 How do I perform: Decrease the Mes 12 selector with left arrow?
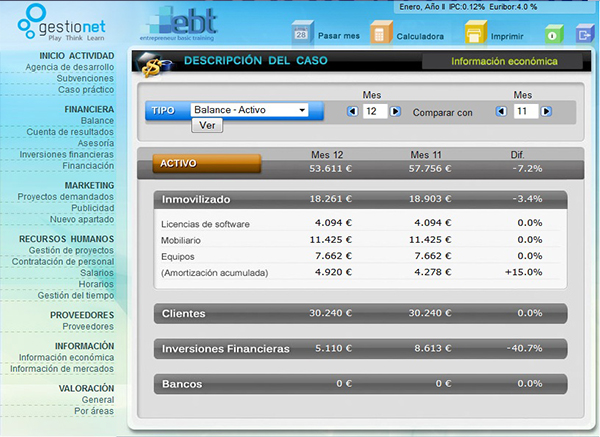click(352, 111)
